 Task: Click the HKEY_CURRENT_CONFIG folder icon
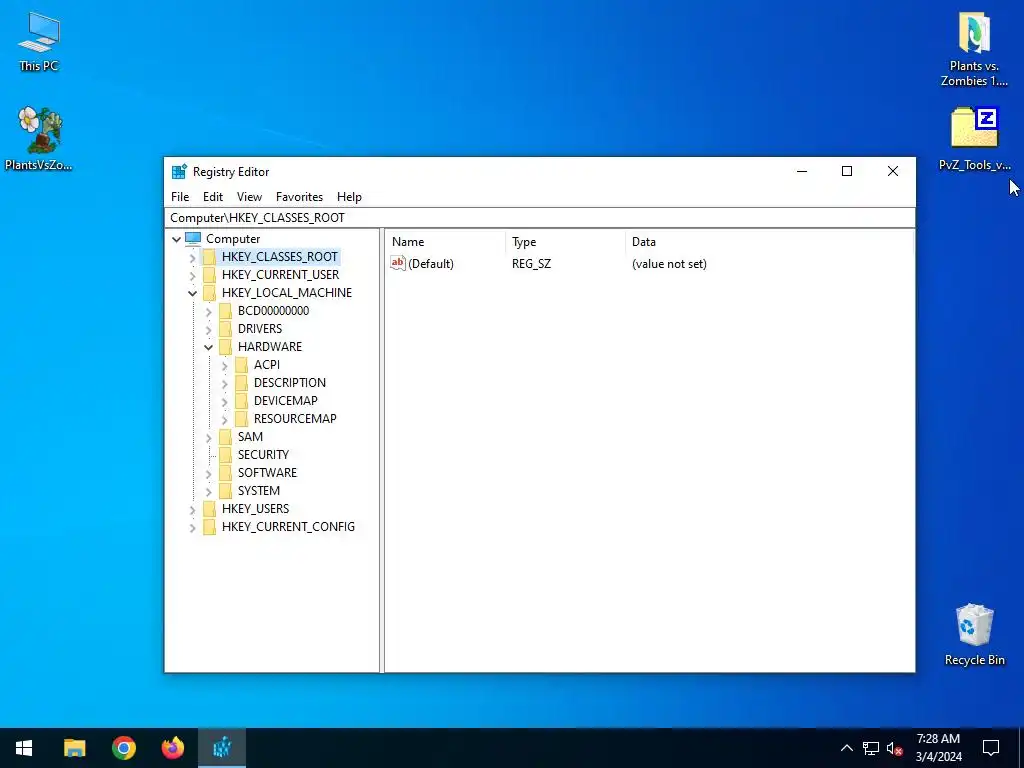click(x=210, y=526)
